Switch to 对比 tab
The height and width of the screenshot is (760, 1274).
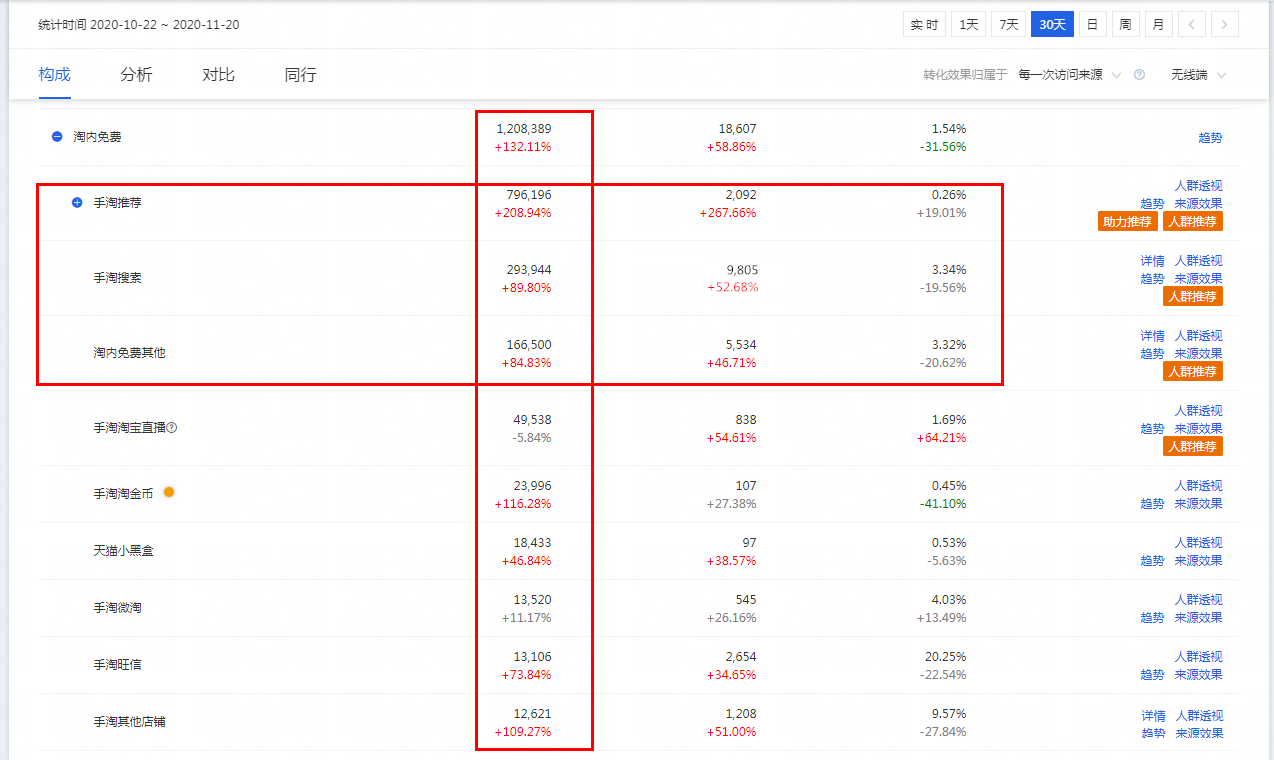pyautogui.click(x=218, y=75)
